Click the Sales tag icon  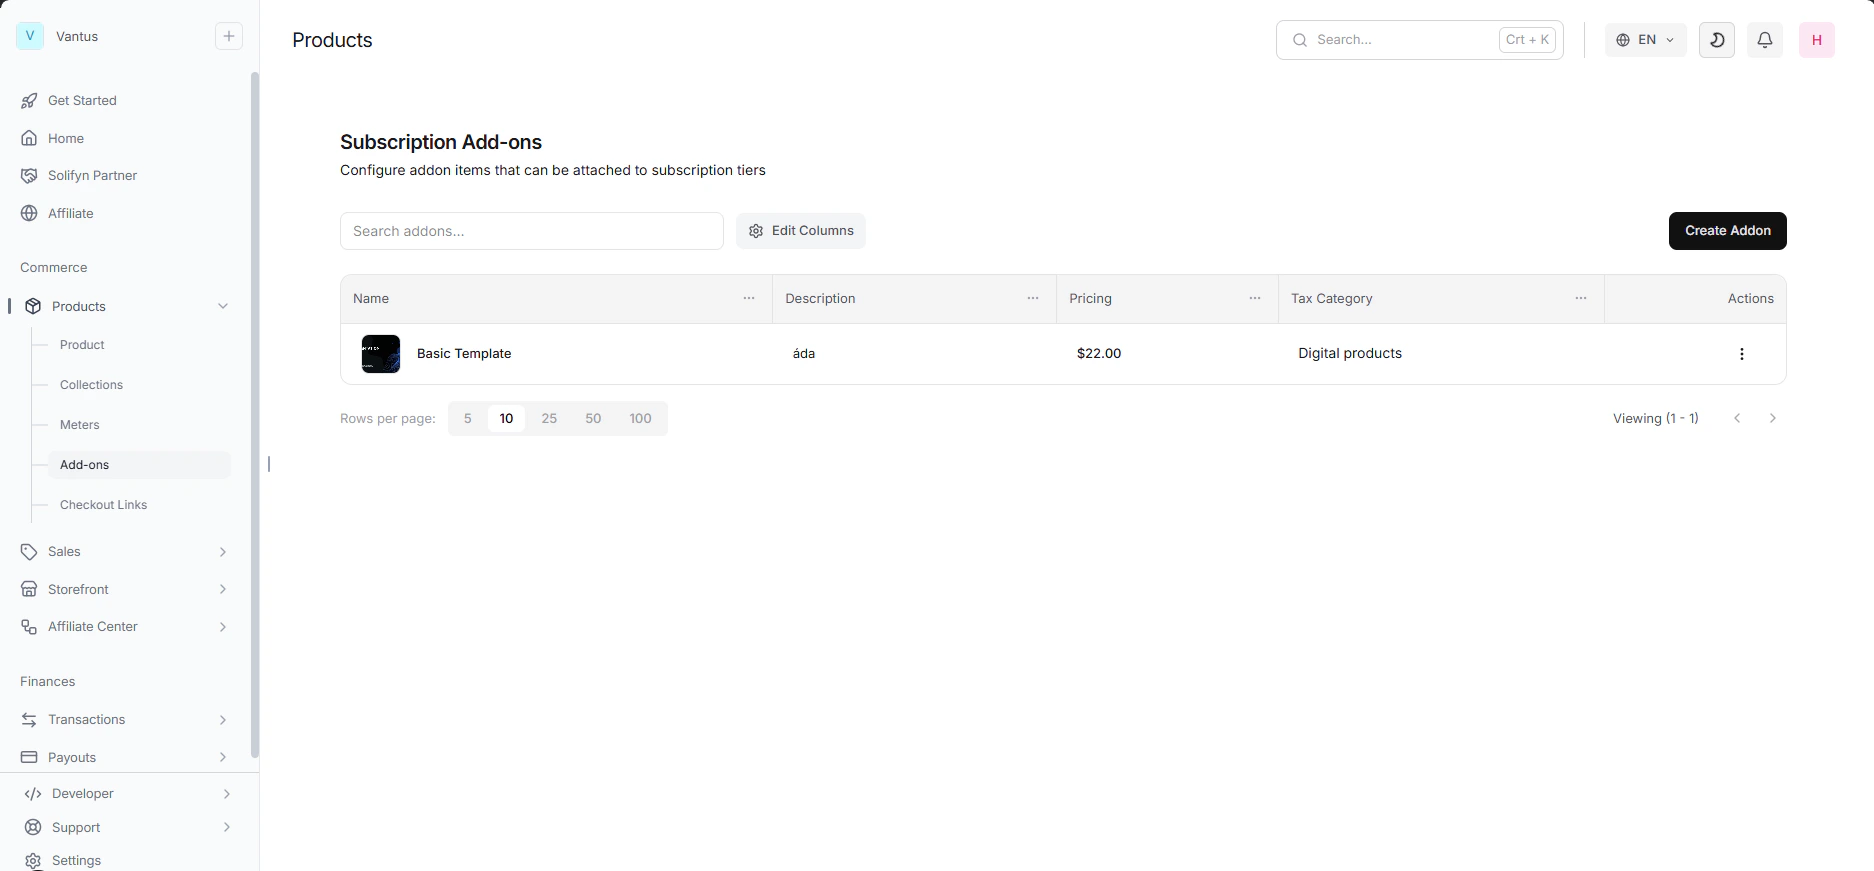coord(29,552)
